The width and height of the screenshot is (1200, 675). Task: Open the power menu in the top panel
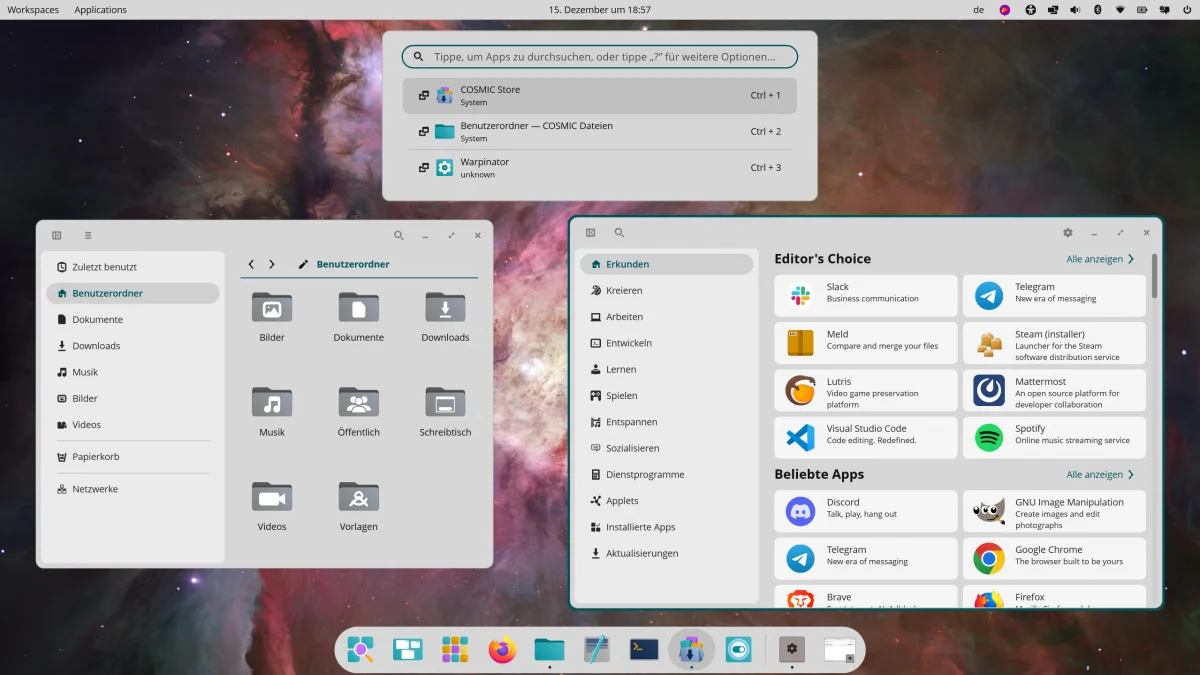(x=1186, y=10)
